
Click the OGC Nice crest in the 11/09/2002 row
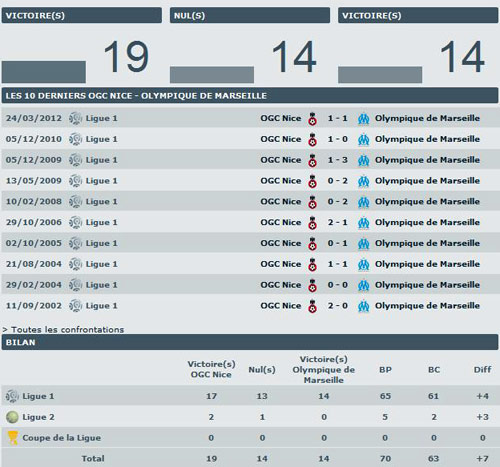(312, 306)
